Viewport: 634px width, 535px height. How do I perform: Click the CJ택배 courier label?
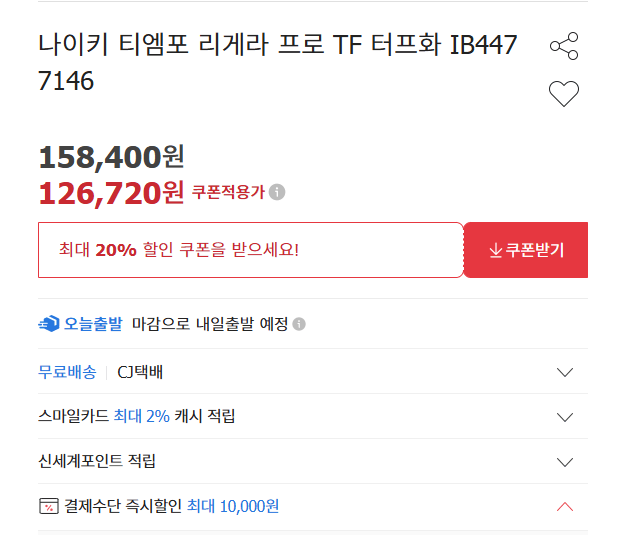pos(140,372)
